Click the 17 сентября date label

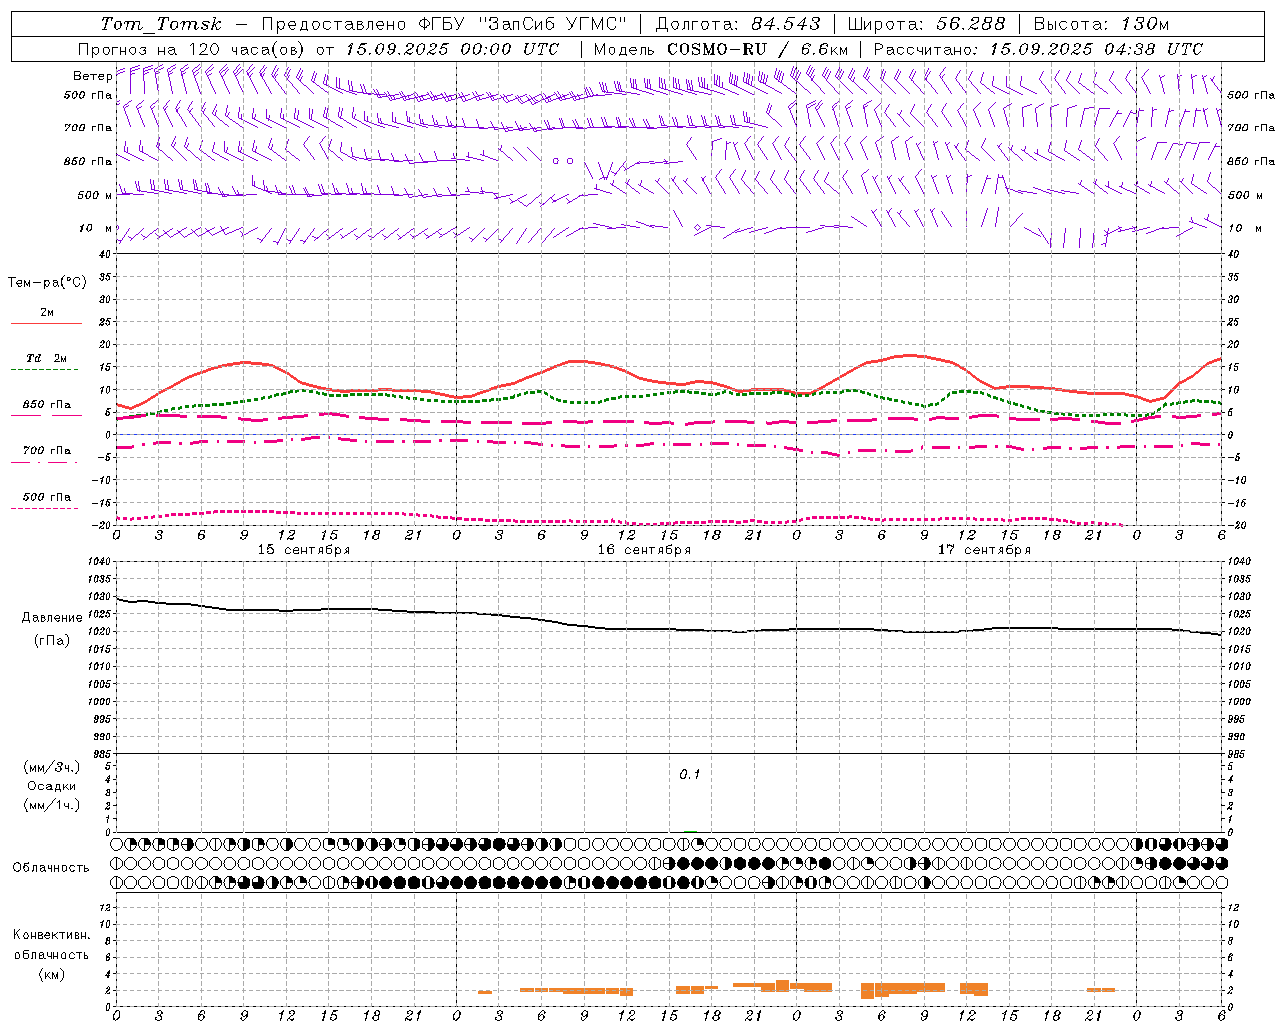[984, 550]
